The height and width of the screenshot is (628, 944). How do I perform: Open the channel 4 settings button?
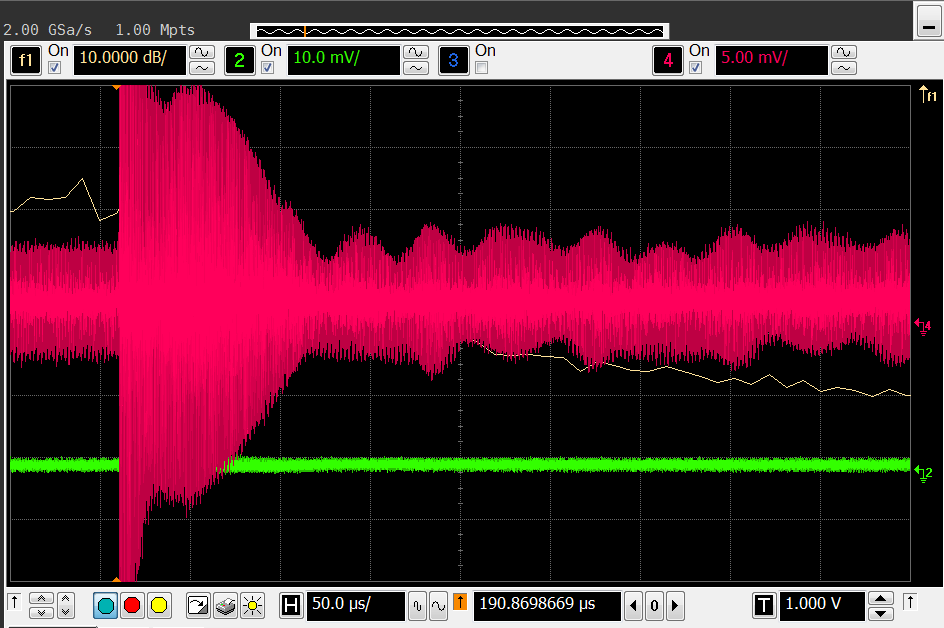[667, 61]
